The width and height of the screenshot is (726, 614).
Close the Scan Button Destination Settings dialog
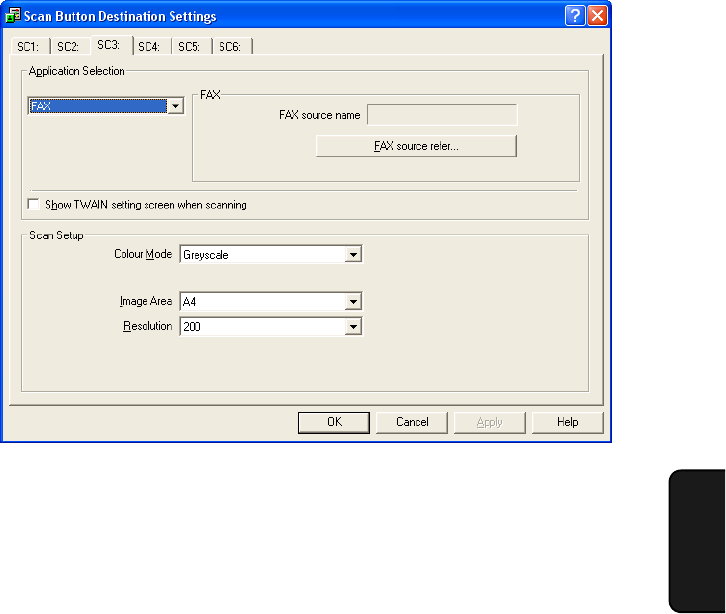click(x=597, y=16)
